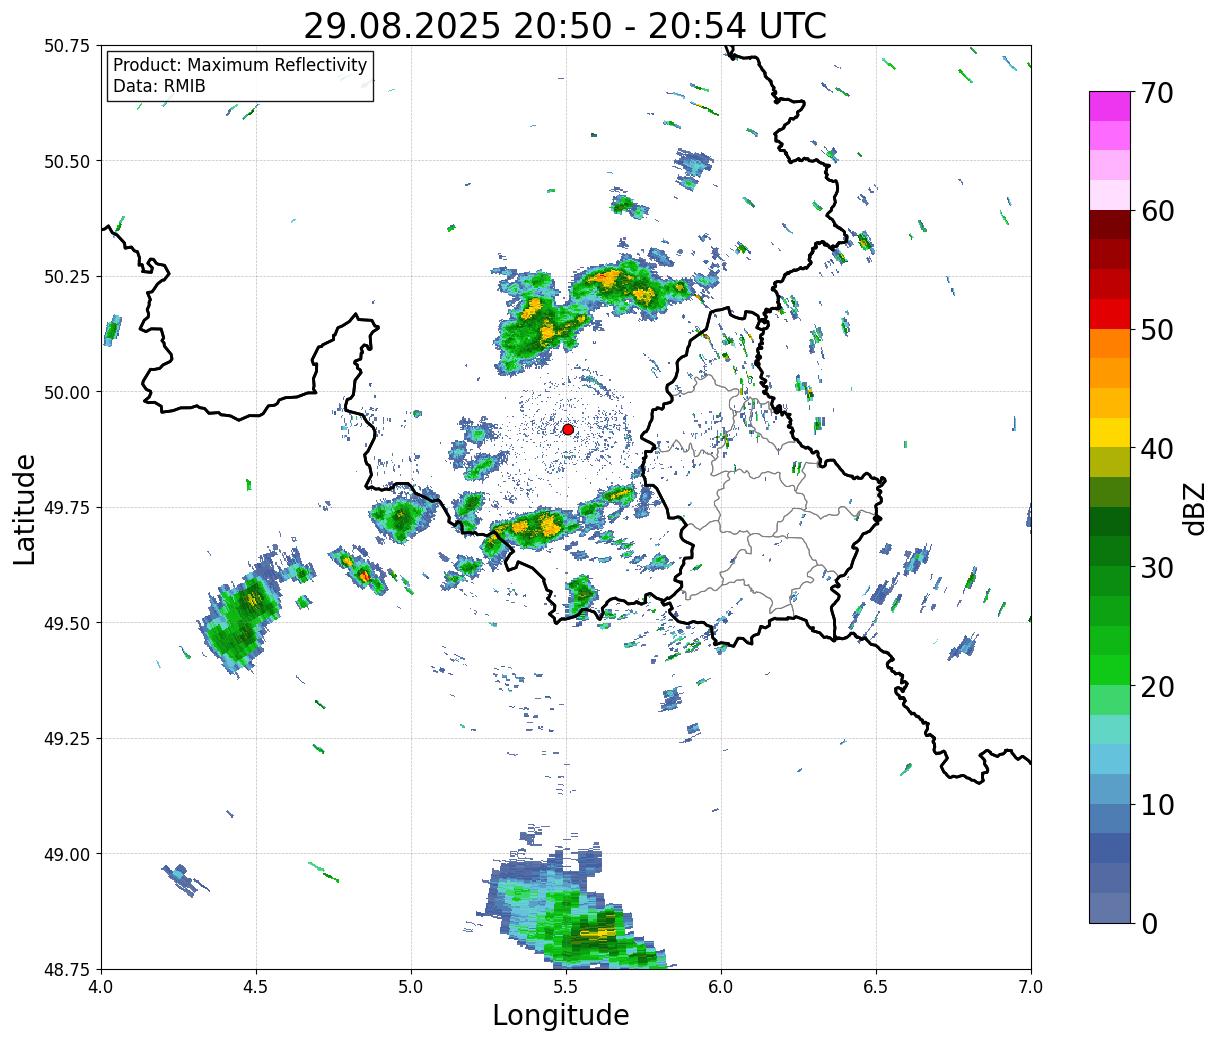Viewport: 1219px width, 1040px height.
Task: Click the colorbar tick label 70
Action: (1157, 93)
